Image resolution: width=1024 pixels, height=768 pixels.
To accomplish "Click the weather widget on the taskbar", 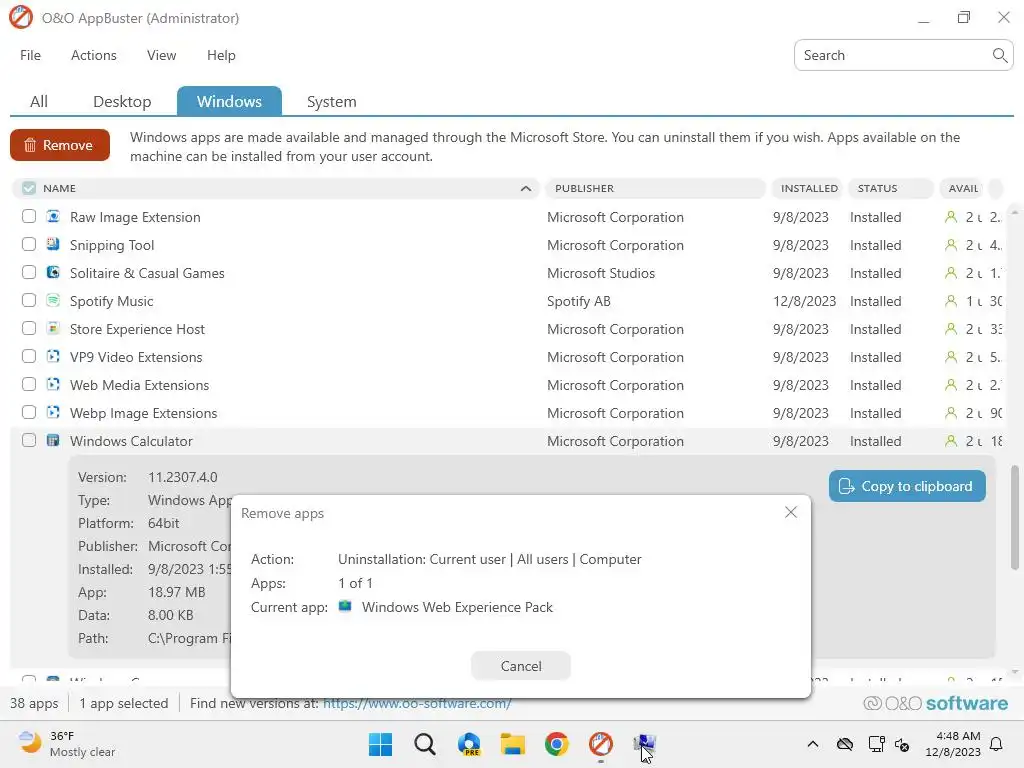I will [x=67, y=744].
